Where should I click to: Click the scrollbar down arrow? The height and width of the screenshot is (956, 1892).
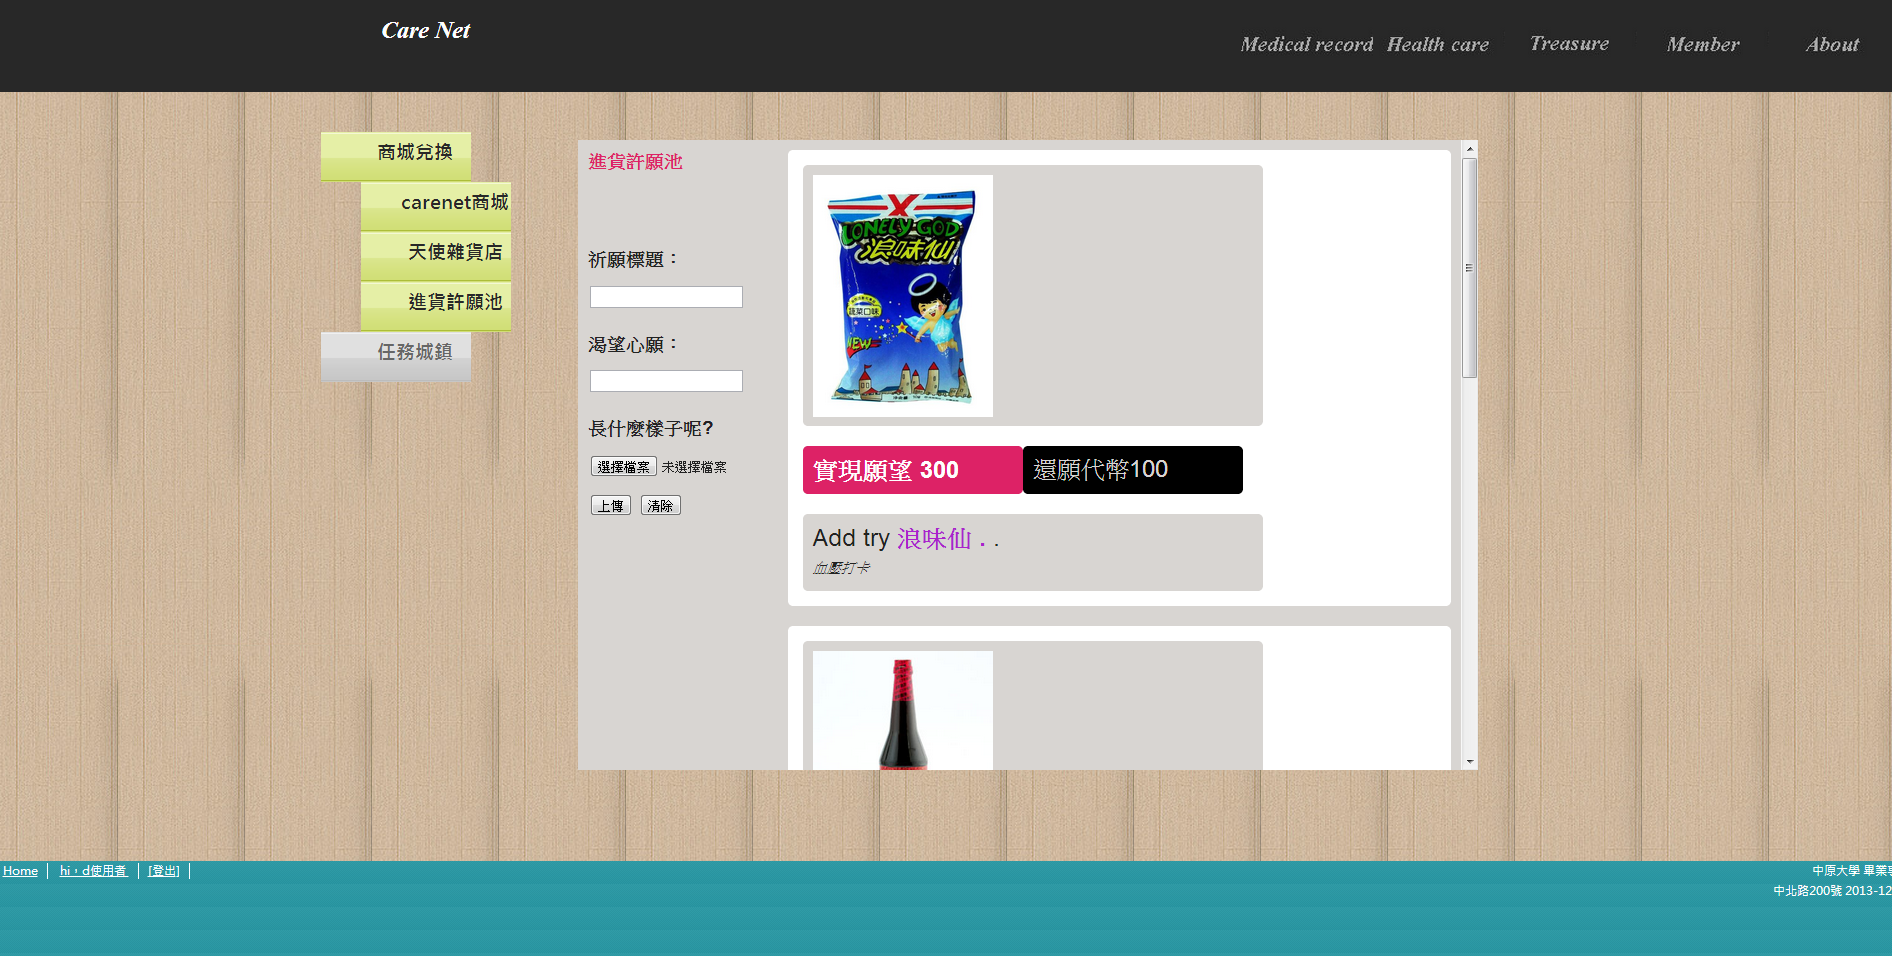[1469, 762]
